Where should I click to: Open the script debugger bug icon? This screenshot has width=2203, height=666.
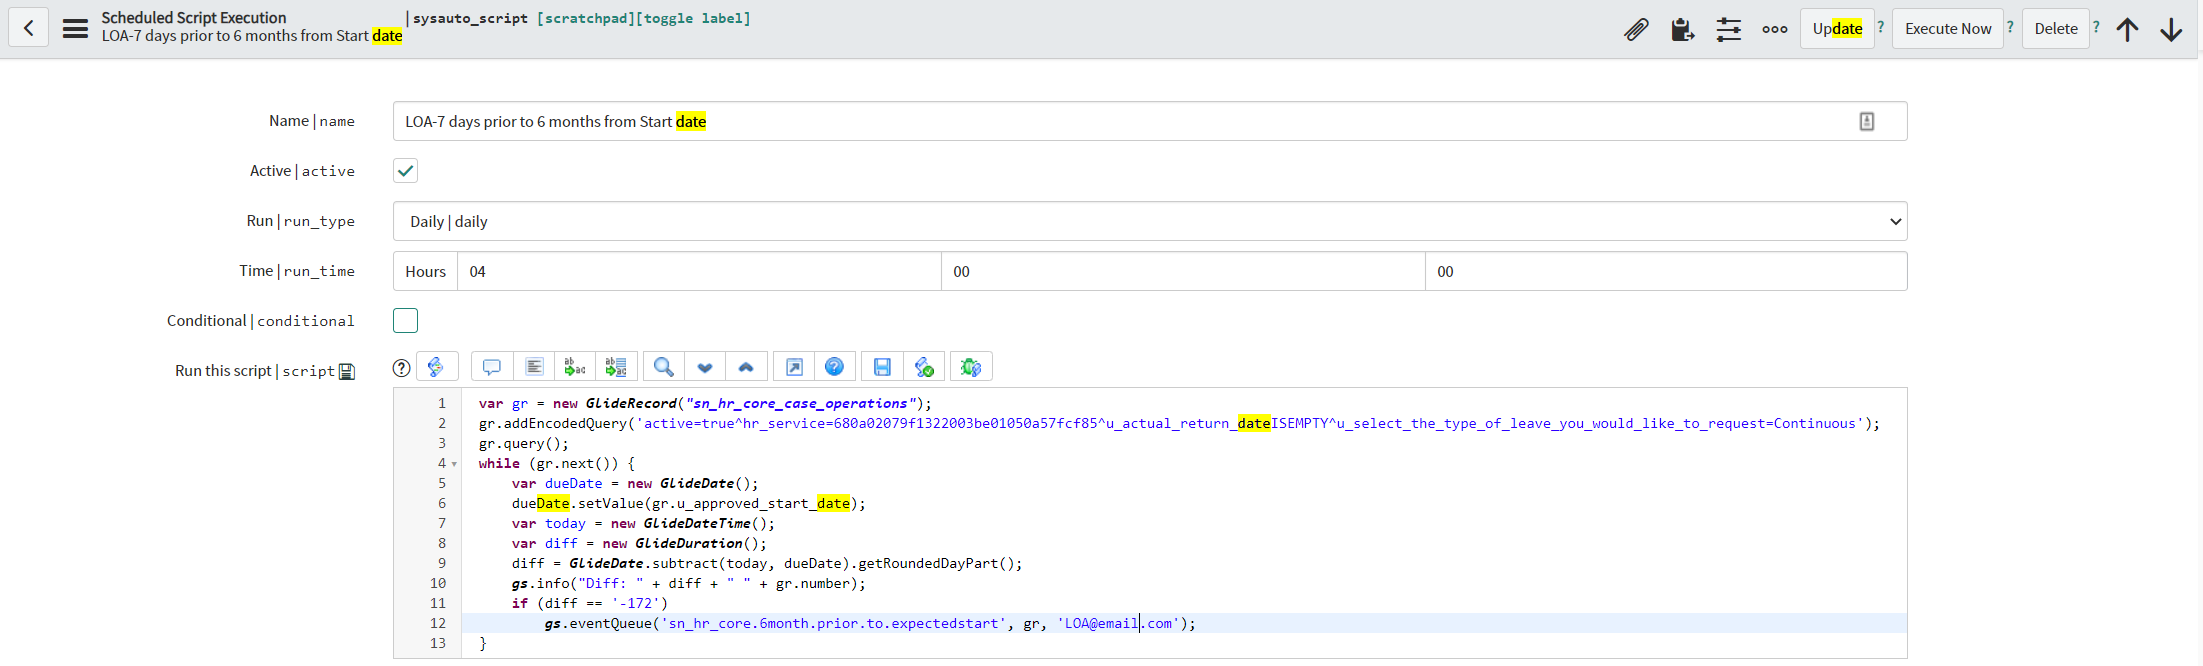pos(970,367)
